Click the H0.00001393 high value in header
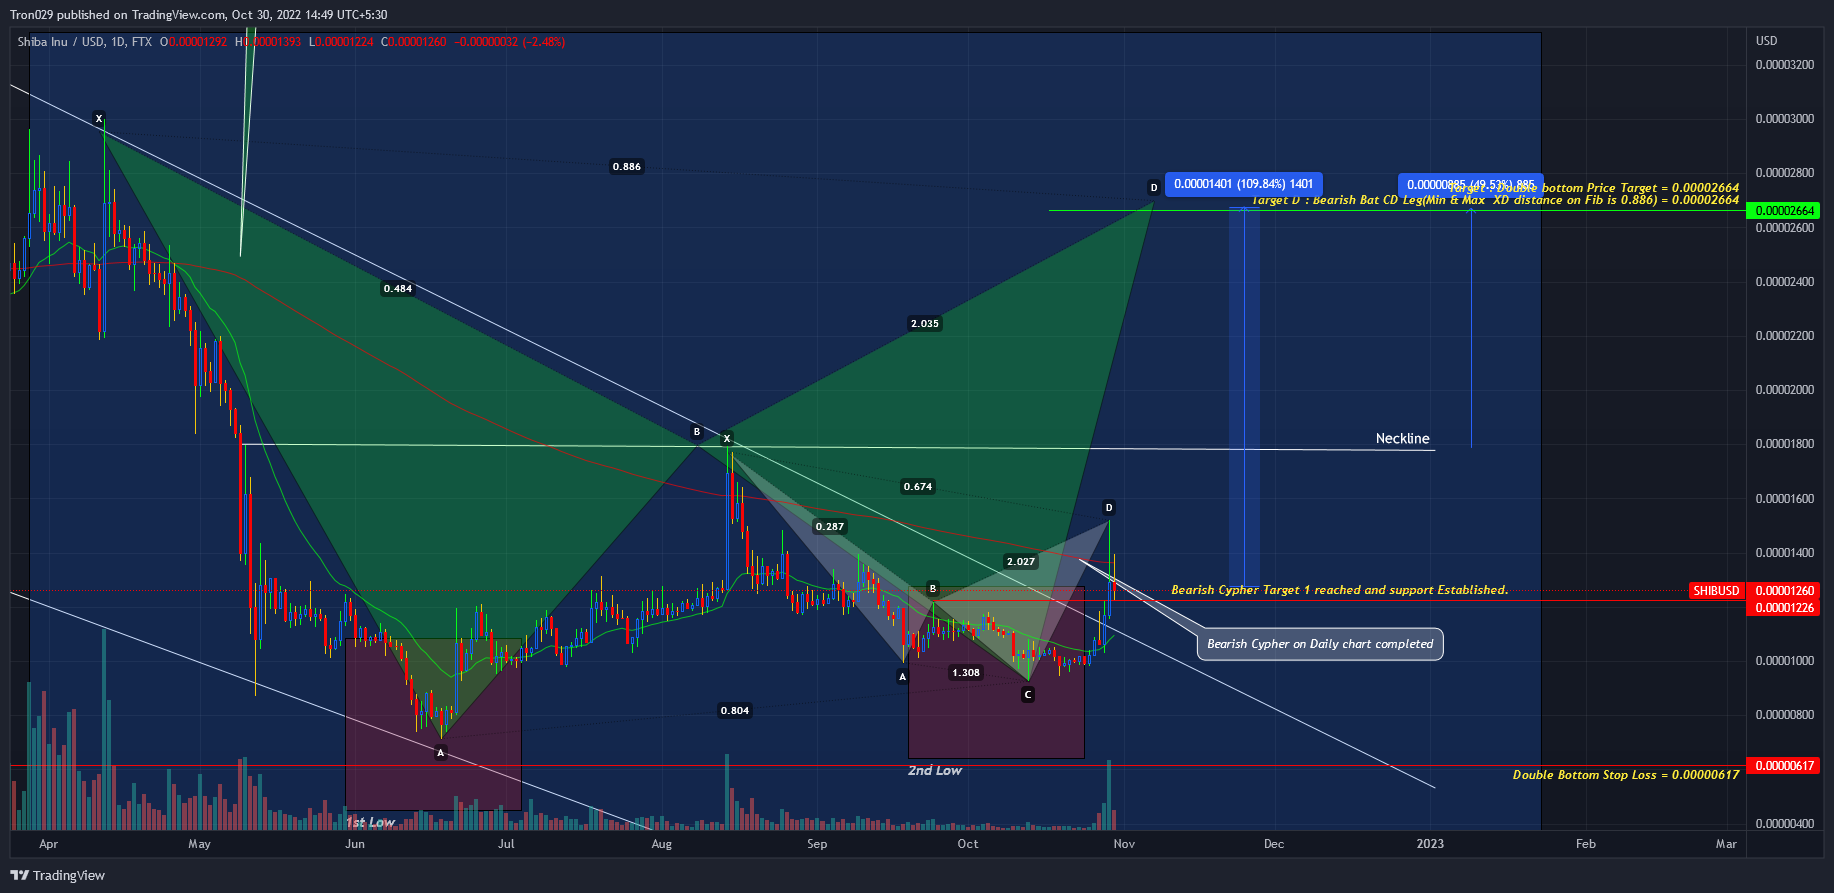 point(268,42)
